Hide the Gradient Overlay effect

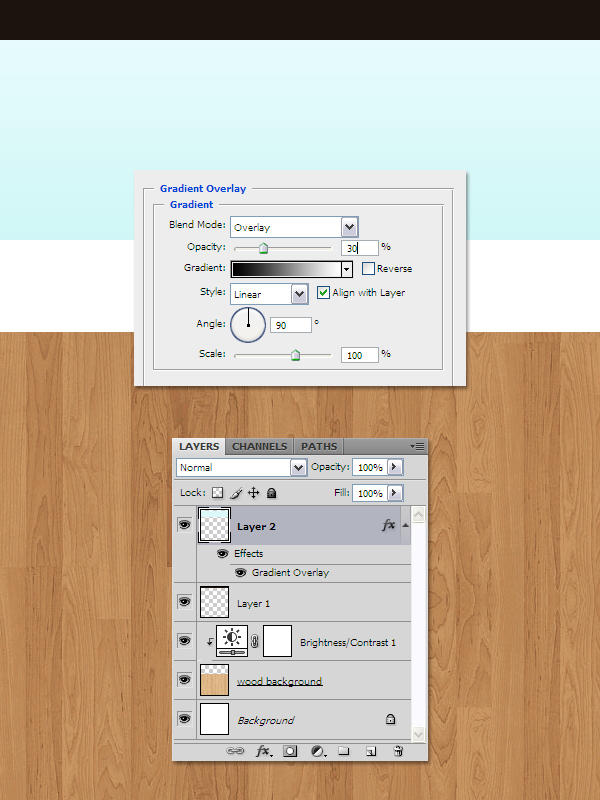[x=240, y=572]
